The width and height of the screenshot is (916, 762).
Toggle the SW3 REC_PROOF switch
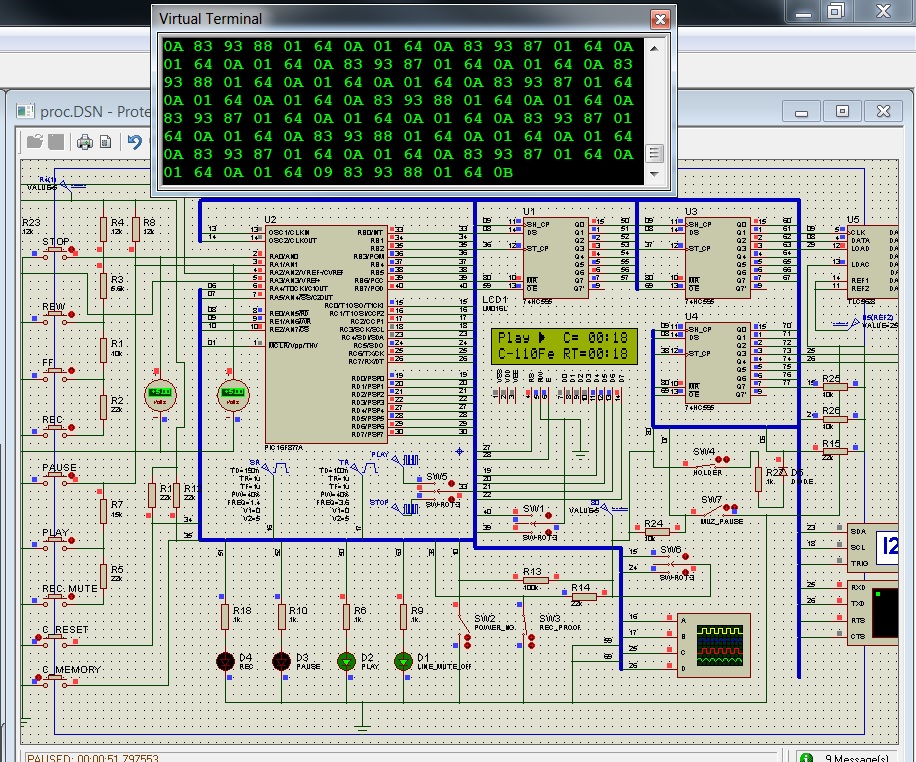point(529,625)
